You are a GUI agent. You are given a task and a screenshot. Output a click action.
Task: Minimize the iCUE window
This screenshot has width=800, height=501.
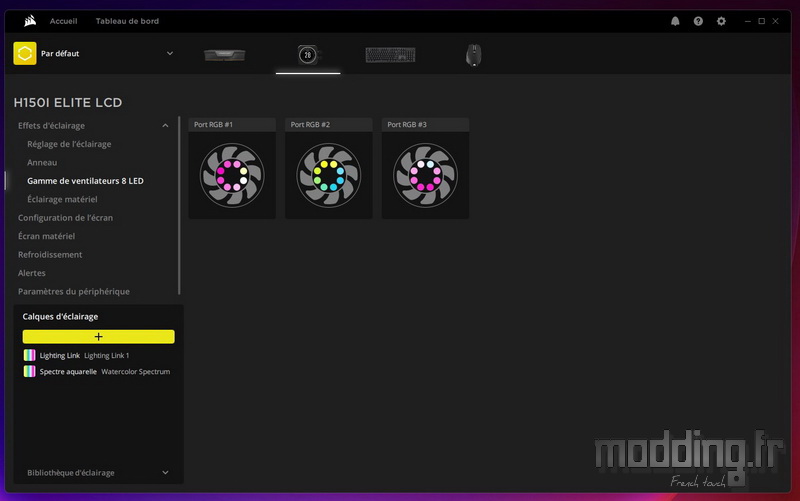(747, 21)
